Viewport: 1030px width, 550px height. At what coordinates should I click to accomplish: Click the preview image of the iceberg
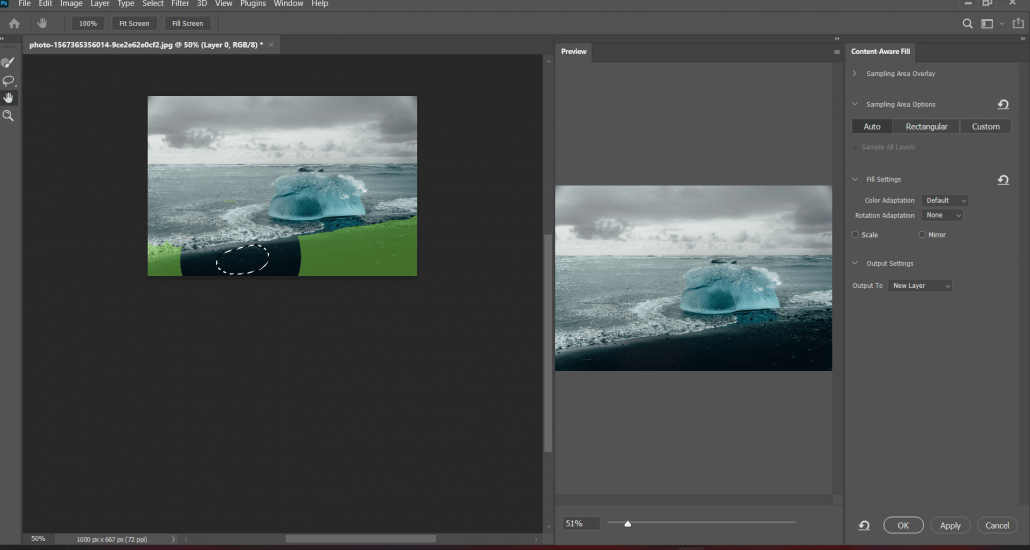[x=693, y=278]
